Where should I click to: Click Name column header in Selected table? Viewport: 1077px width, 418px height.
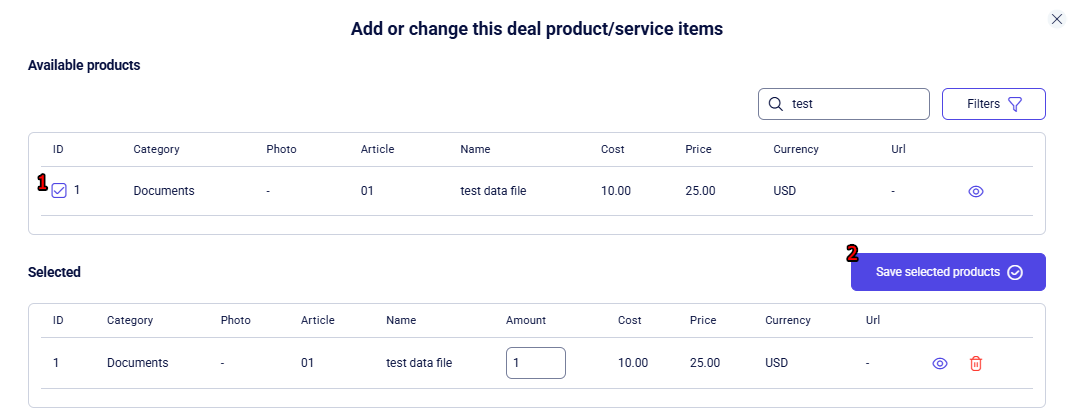401,321
